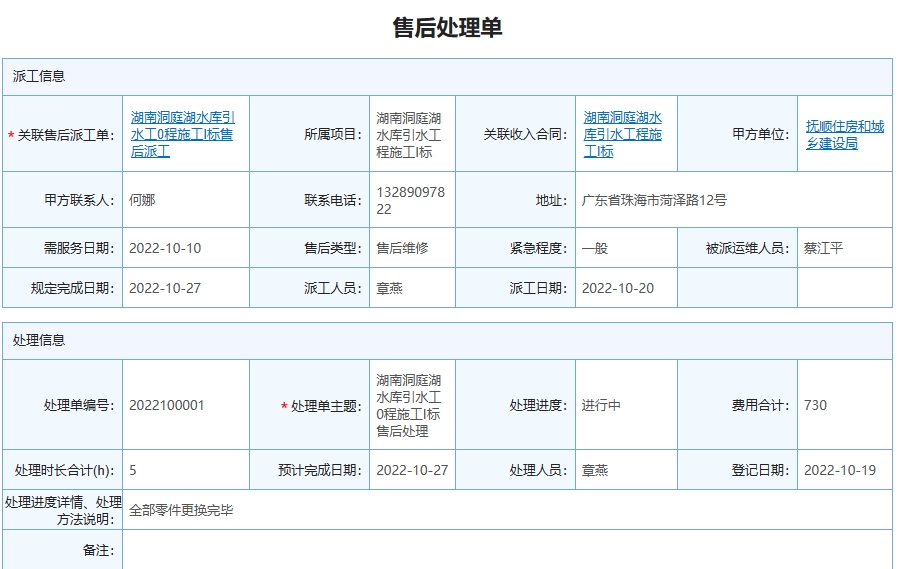Click the 登记日期 value 2022-10-19
The height and width of the screenshot is (569, 898).
(x=840, y=471)
